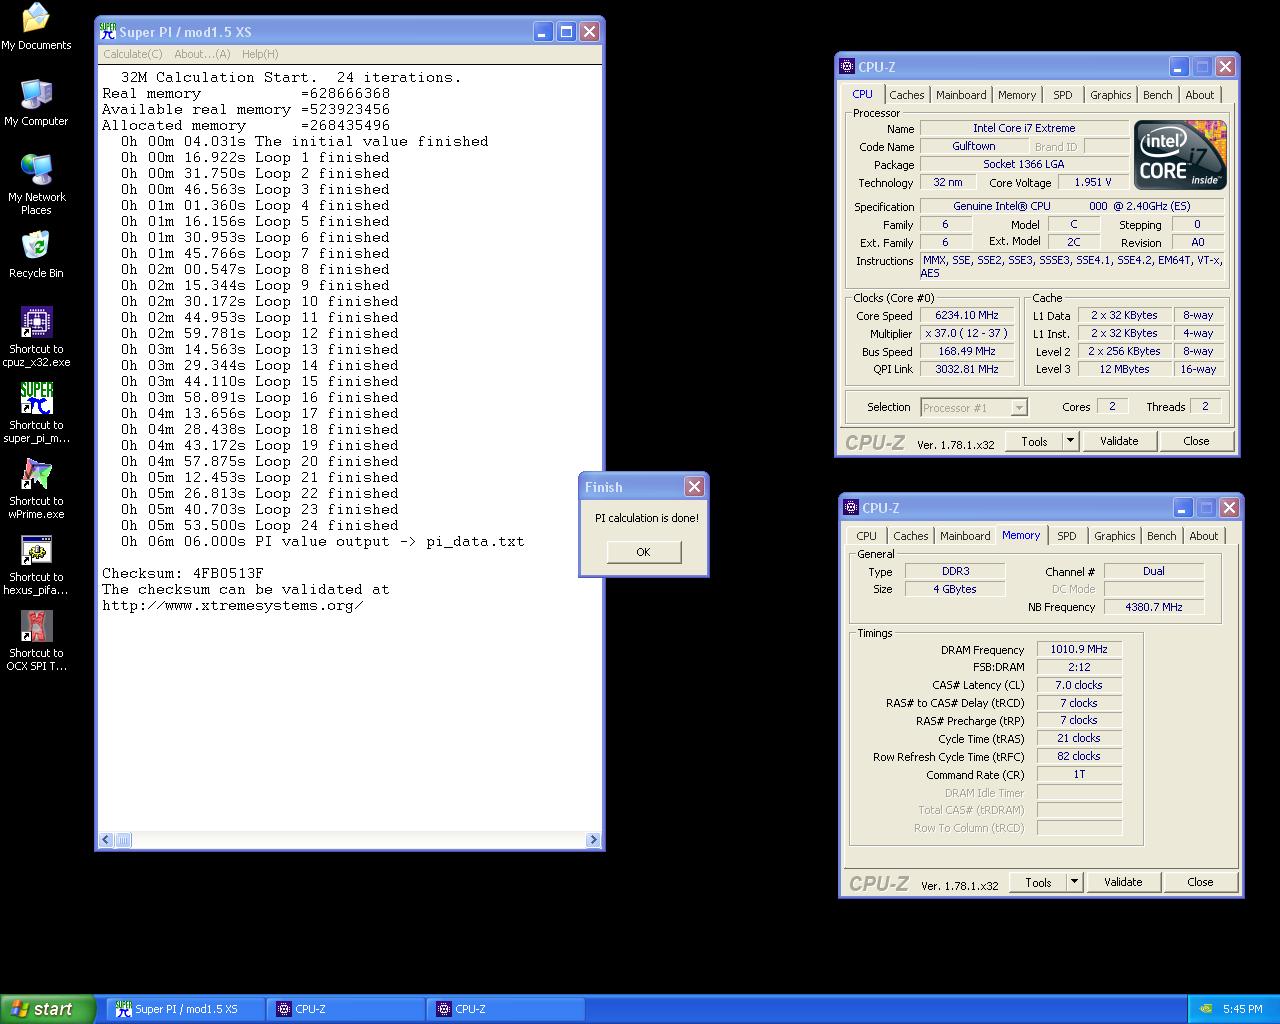Open the Calculate(C) menu in Super PI
Image resolution: width=1280 pixels, height=1024 pixels.
click(x=133, y=54)
